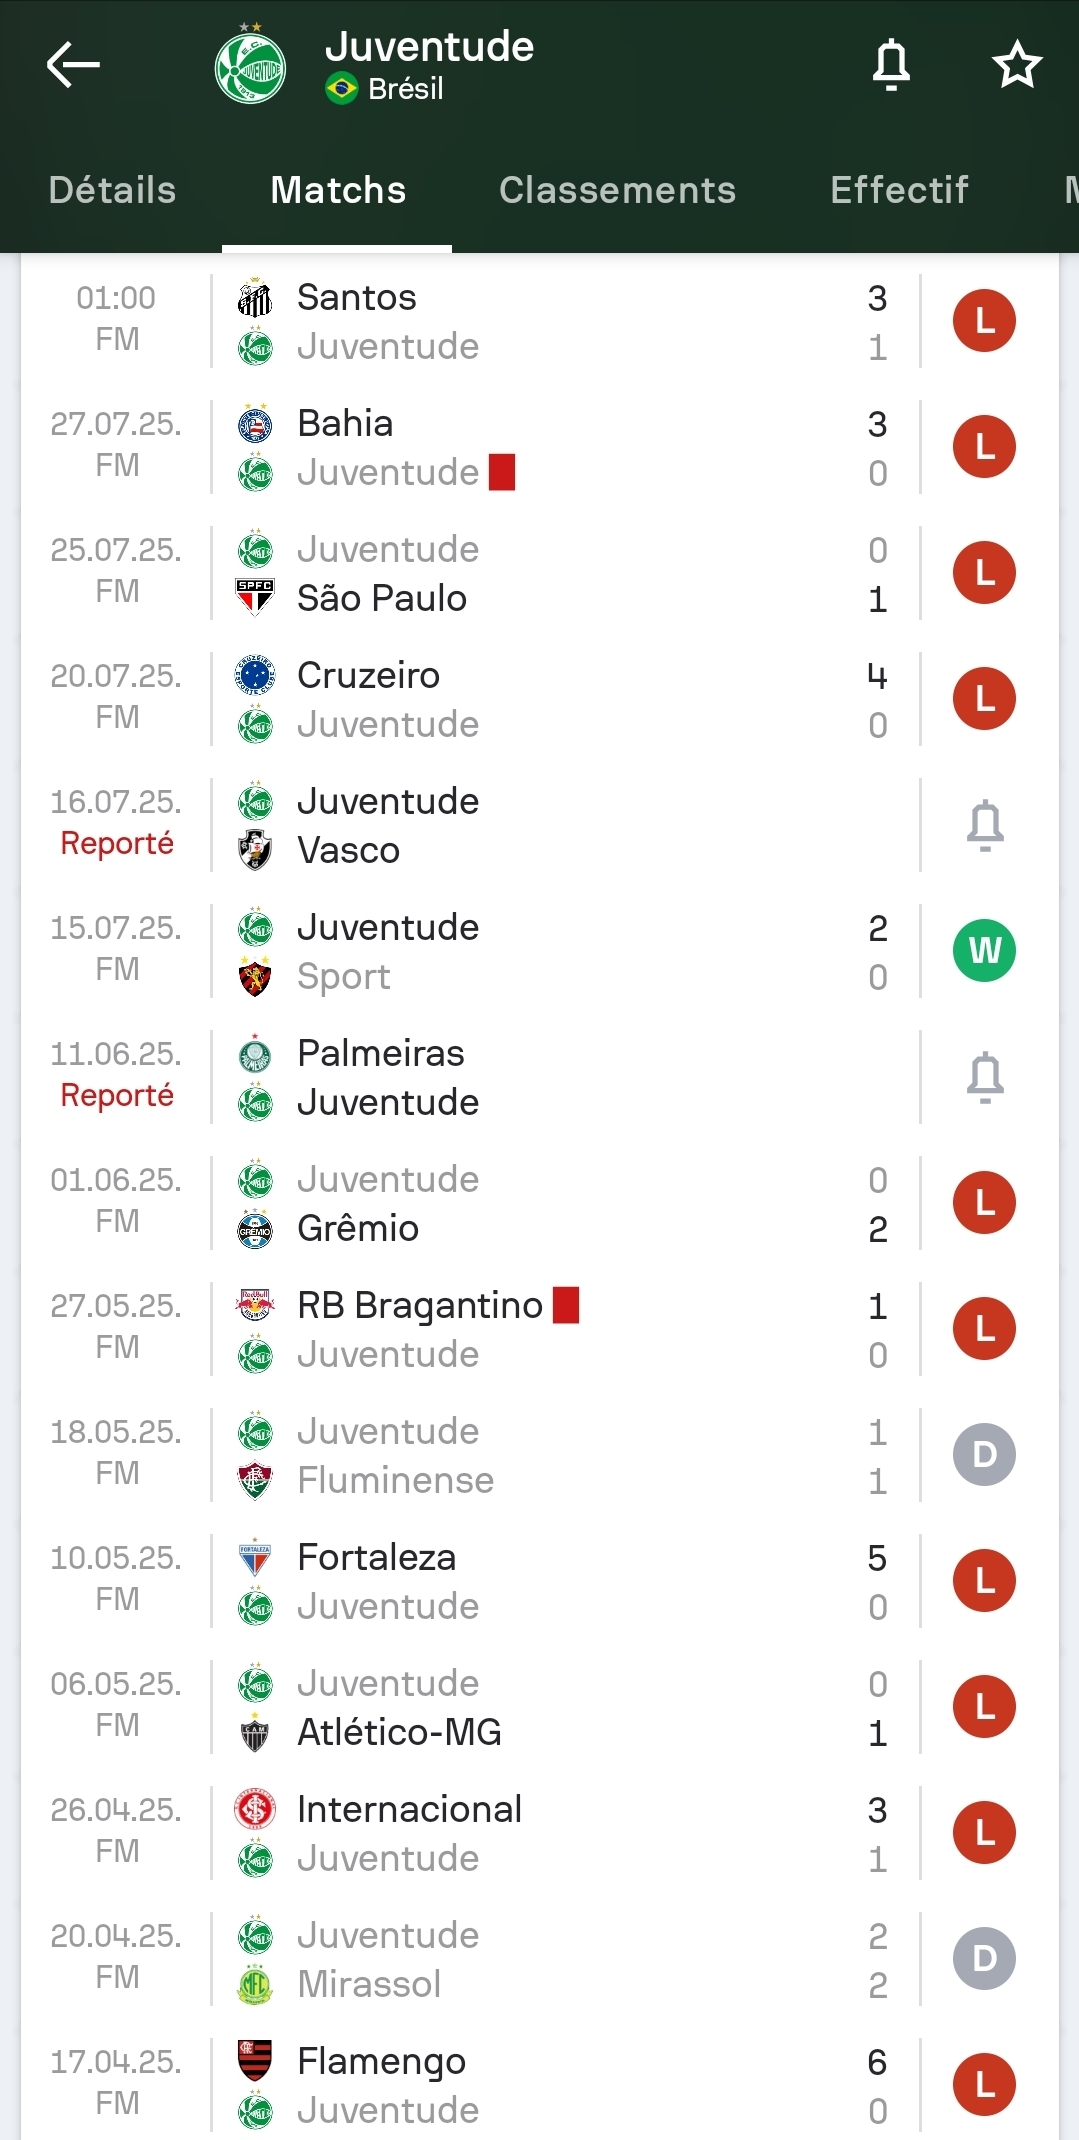The width and height of the screenshot is (1079, 2140).
Task: Tap the Internacional club logo
Action: click(255, 1809)
